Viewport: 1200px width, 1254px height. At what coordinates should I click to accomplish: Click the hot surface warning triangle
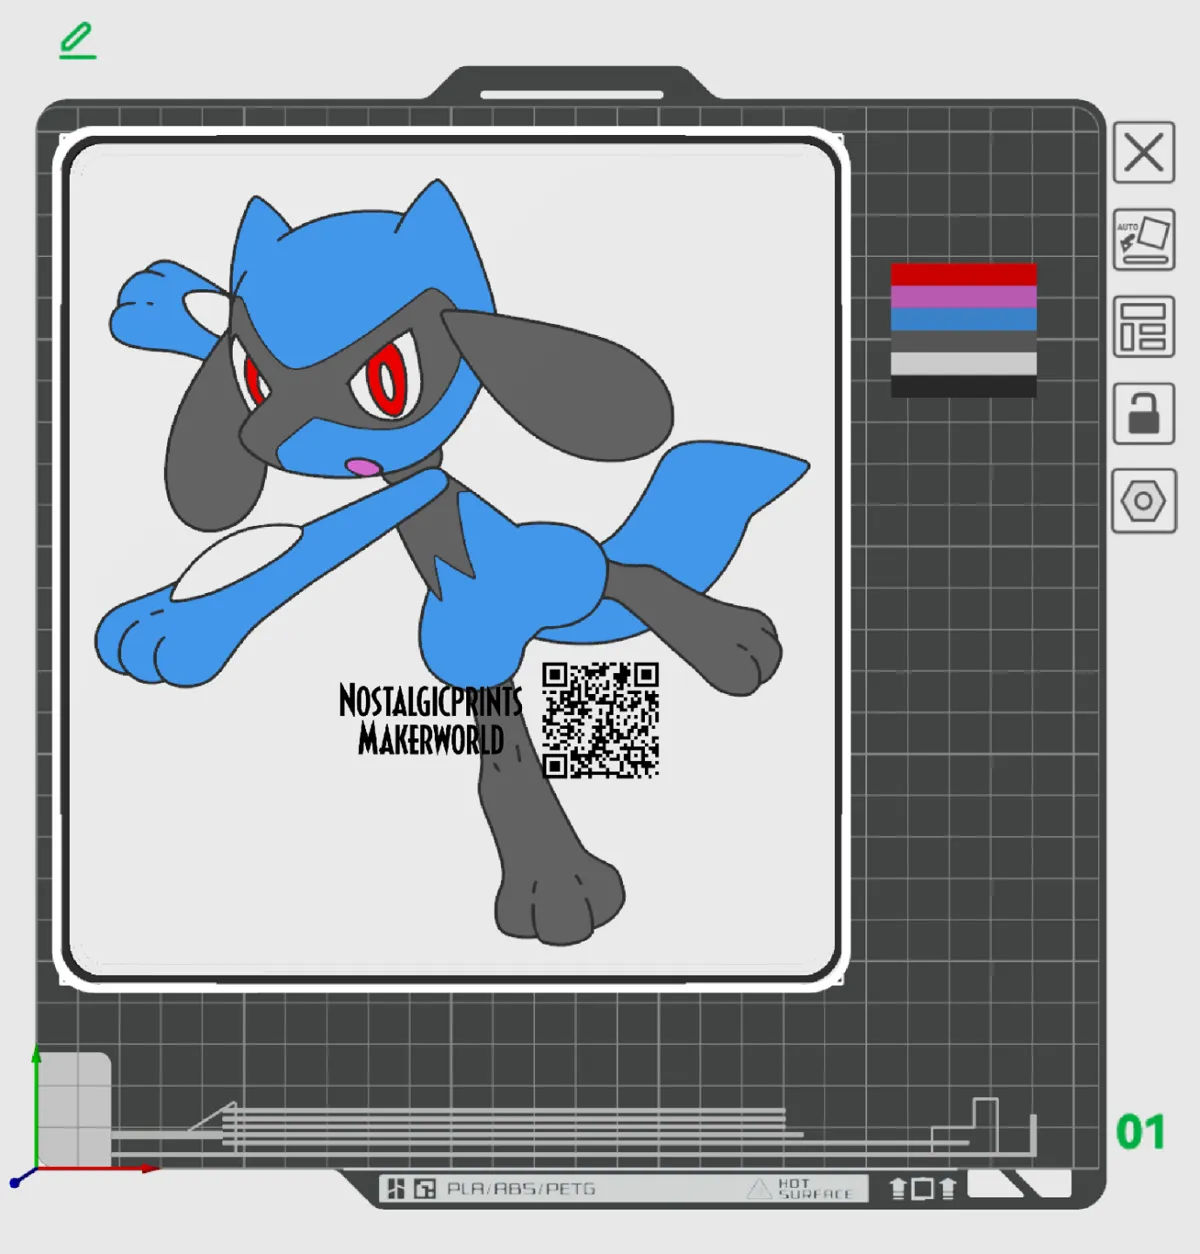758,1188
